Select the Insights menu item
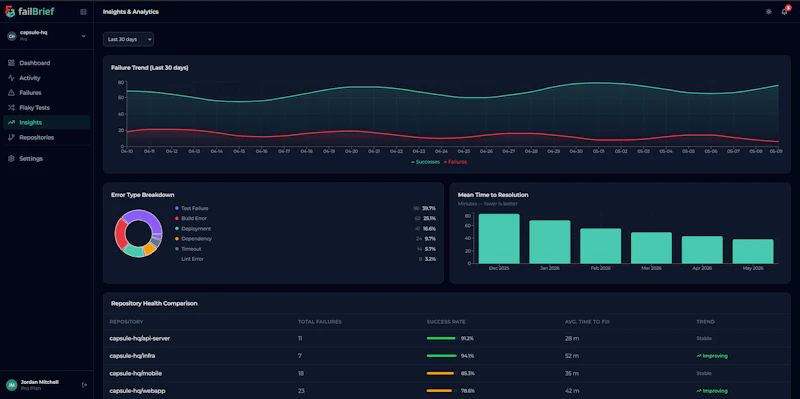The width and height of the screenshot is (800, 399). [46, 122]
